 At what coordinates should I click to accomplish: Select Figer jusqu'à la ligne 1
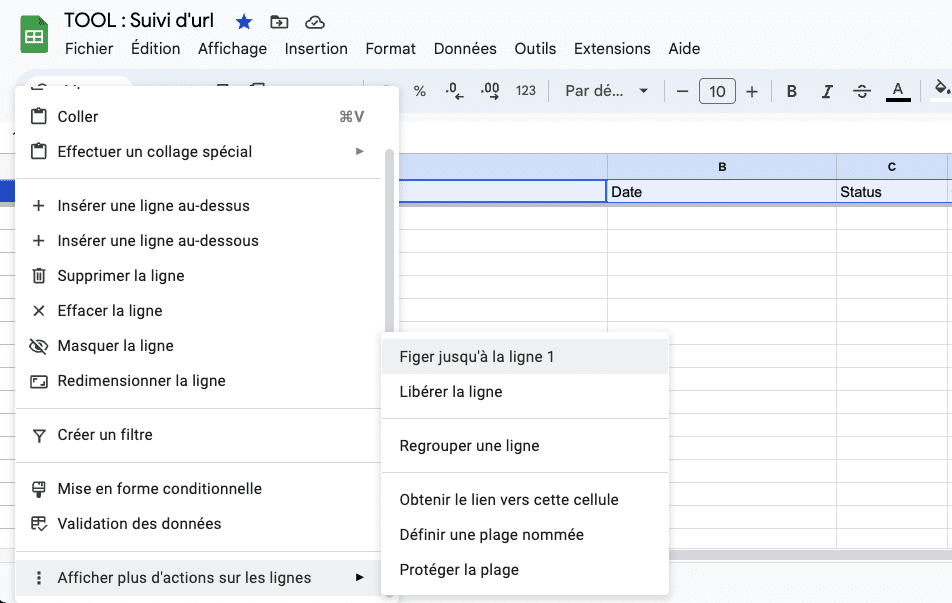(525, 357)
